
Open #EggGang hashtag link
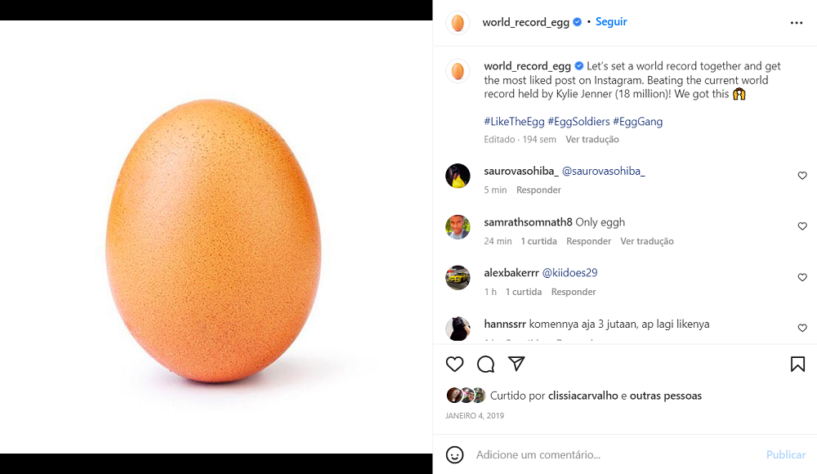(638, 121)
